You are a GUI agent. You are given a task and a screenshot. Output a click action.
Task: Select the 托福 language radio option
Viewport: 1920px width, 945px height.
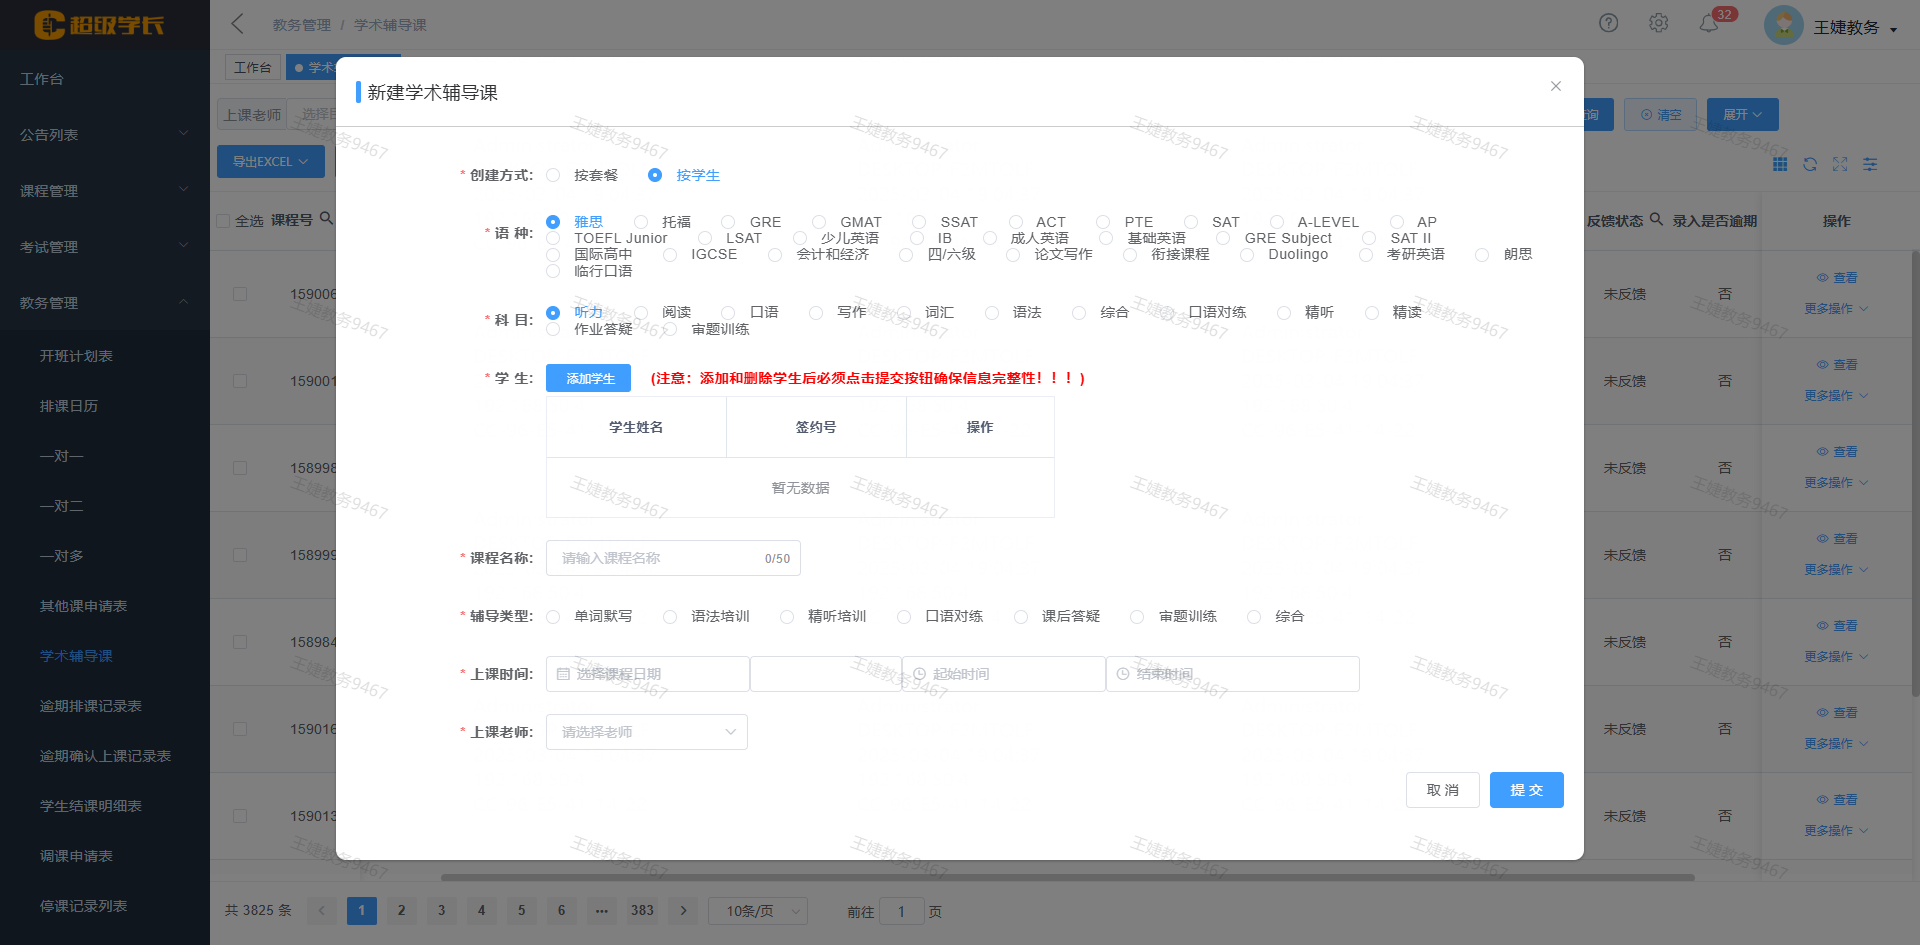point(641,222)
